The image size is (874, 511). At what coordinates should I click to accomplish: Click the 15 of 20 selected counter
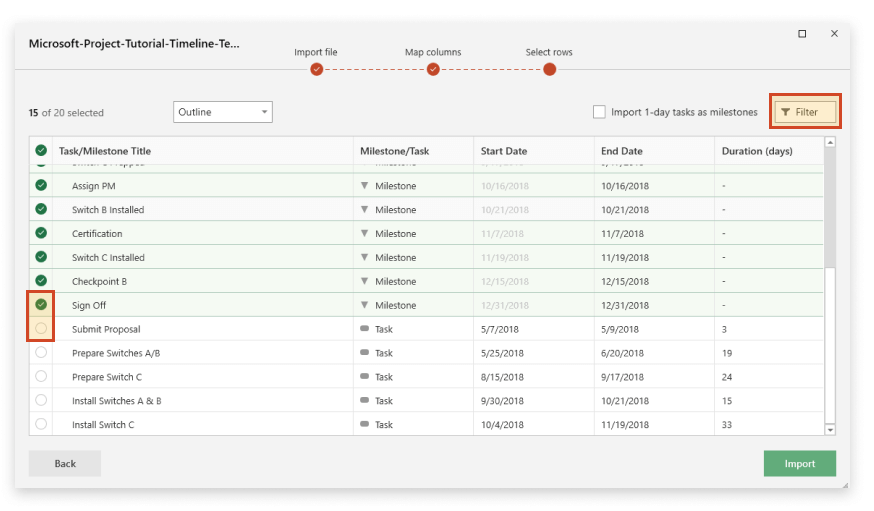coord(66,113)
